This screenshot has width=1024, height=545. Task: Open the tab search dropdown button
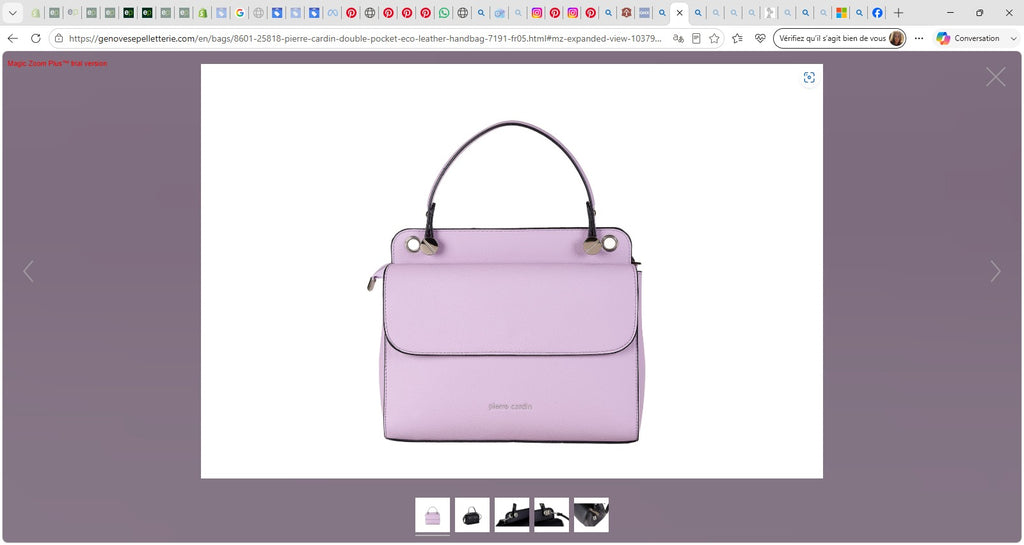pos(12,12)
